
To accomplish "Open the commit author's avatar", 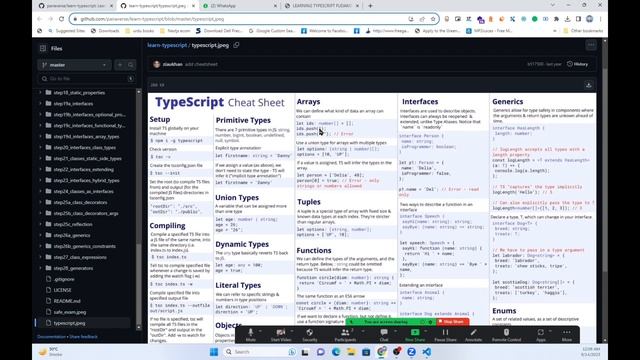I will click(x=156, y=64).
